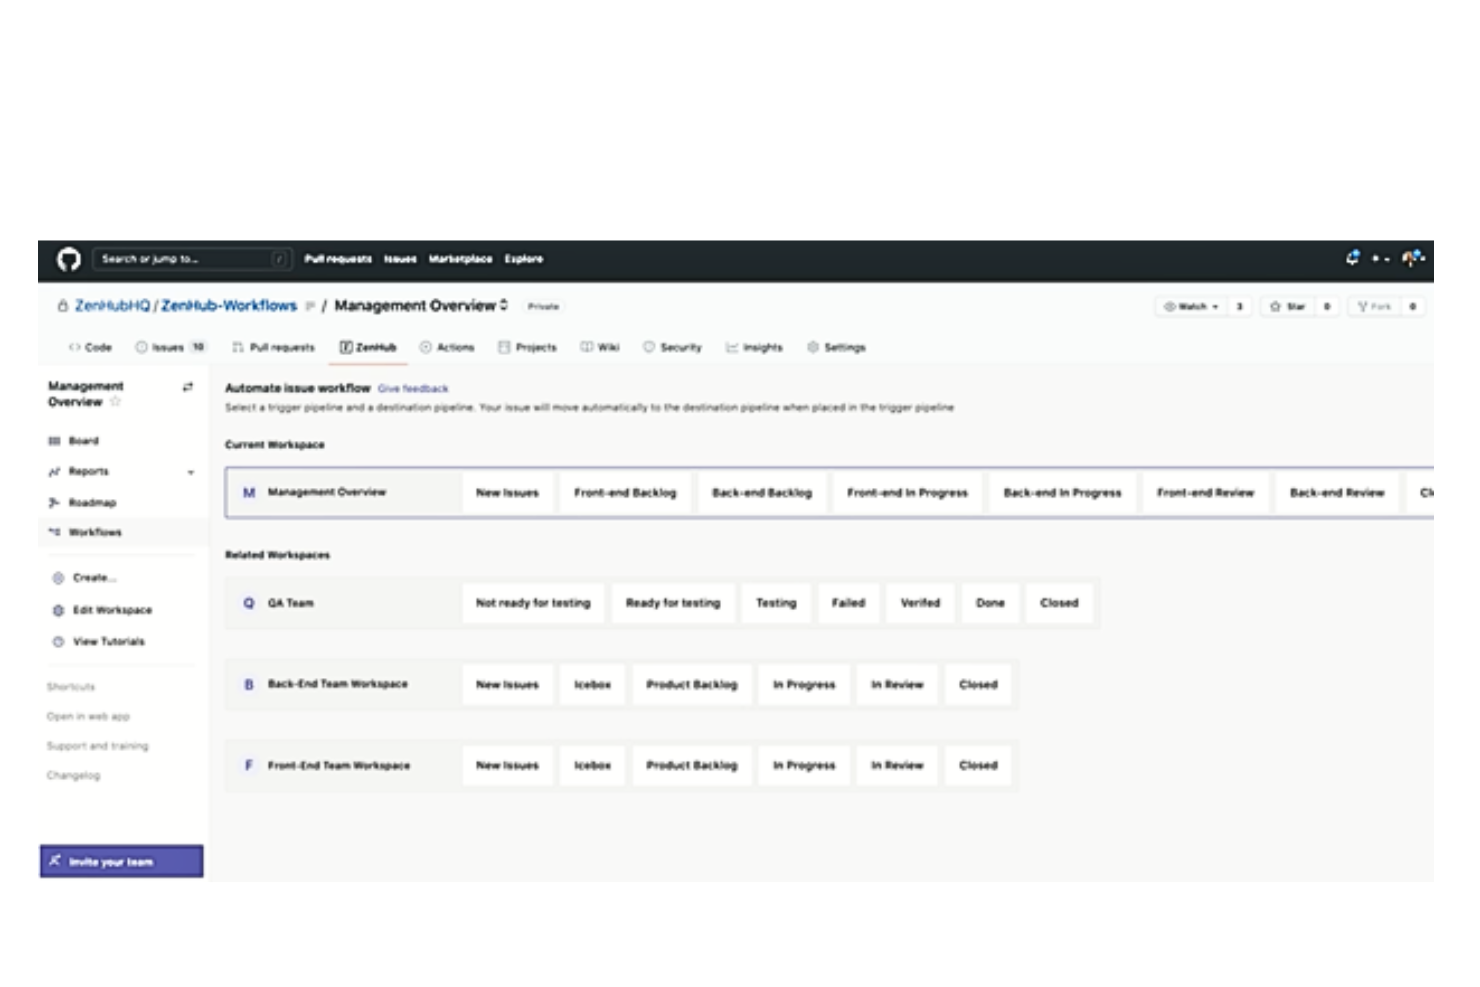Open the plus create-new dropdown
This screenshot has width=1480, height=987.
(x=1380, y=259)
